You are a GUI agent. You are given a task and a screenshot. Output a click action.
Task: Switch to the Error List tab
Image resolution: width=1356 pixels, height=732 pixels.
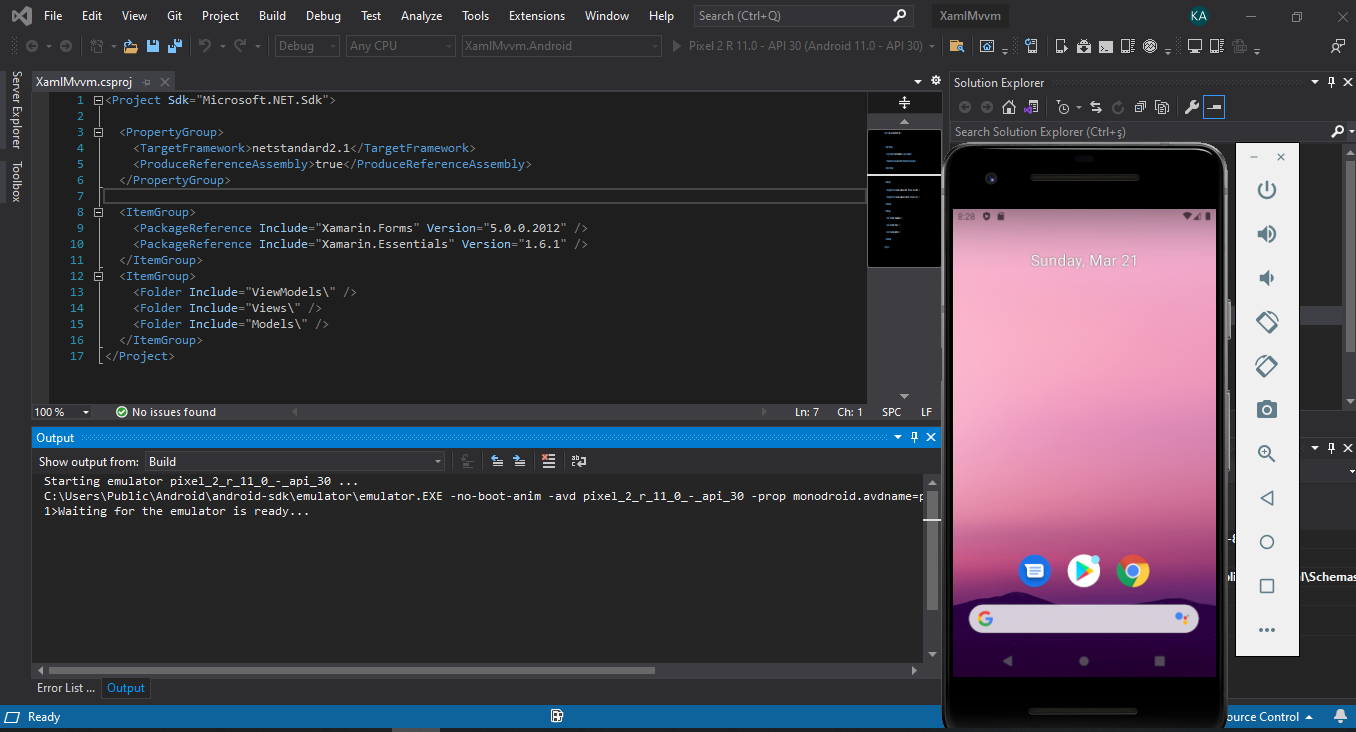(66, 688)
